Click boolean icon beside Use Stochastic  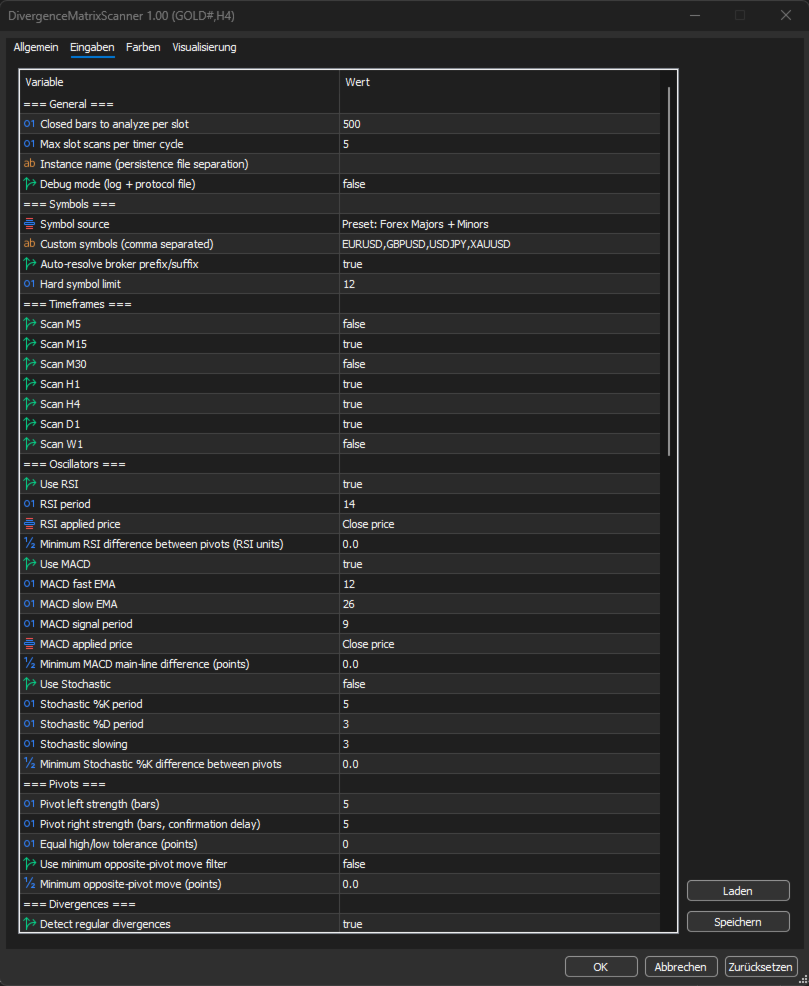(x=30, y=684)
